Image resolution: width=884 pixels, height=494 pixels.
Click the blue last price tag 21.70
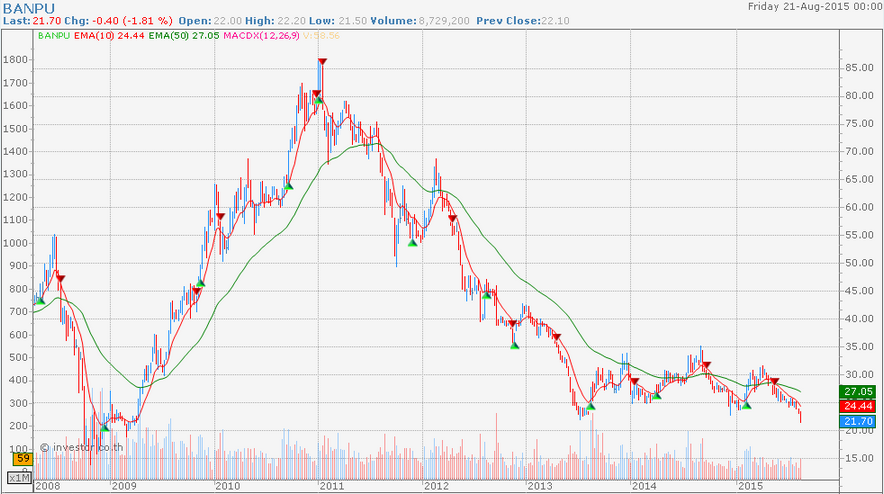tap(858, 421)
